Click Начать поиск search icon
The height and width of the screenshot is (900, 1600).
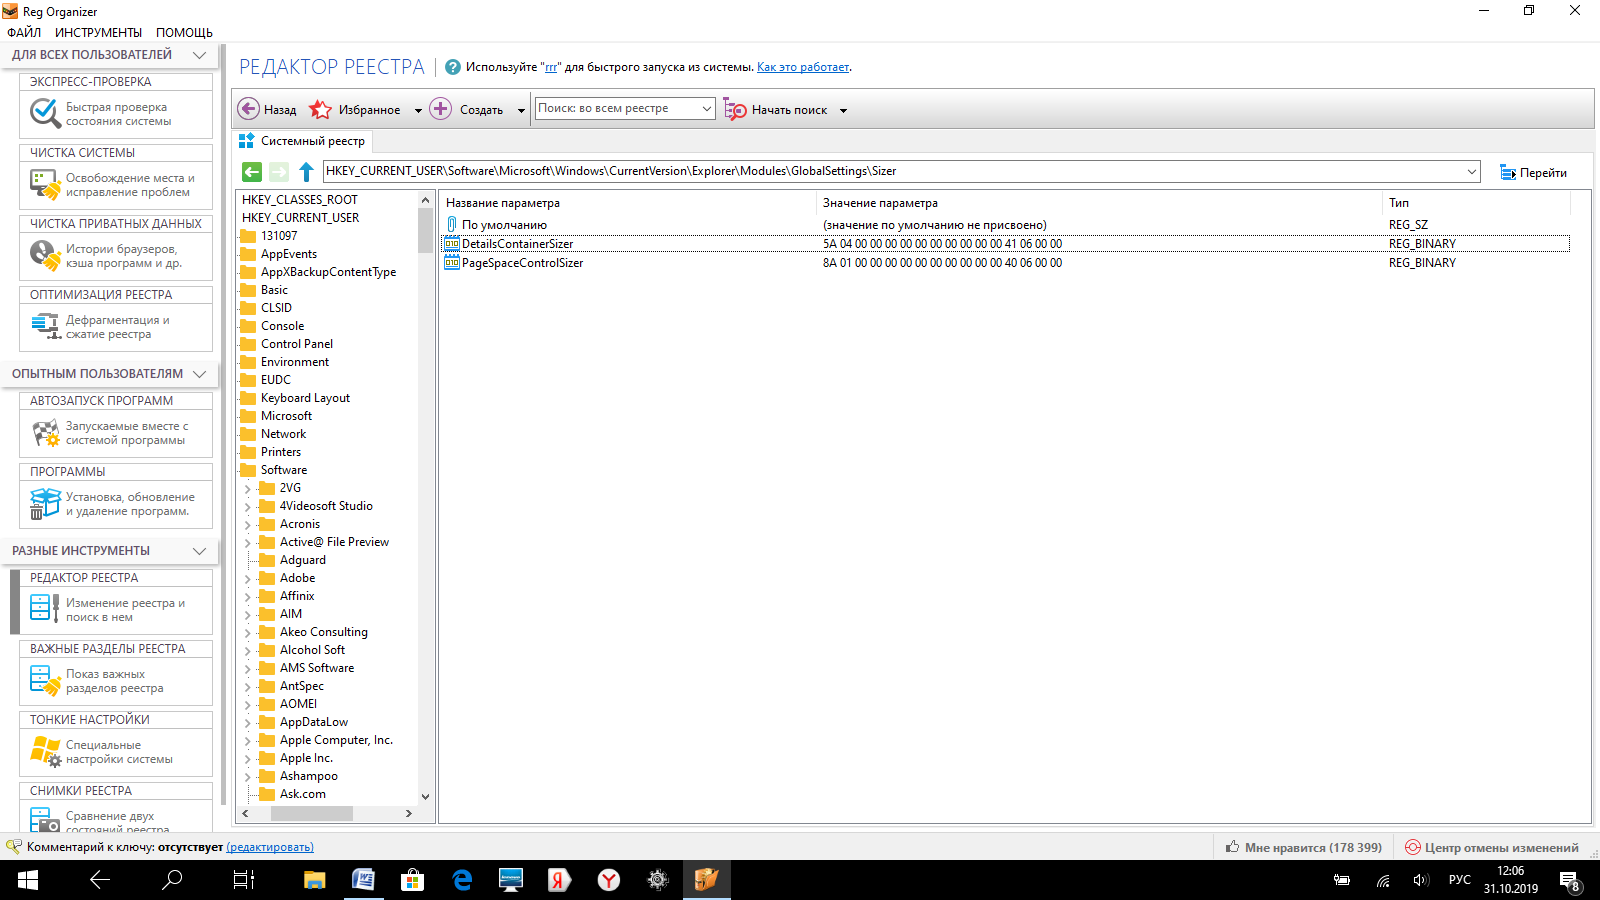(735, 110)
